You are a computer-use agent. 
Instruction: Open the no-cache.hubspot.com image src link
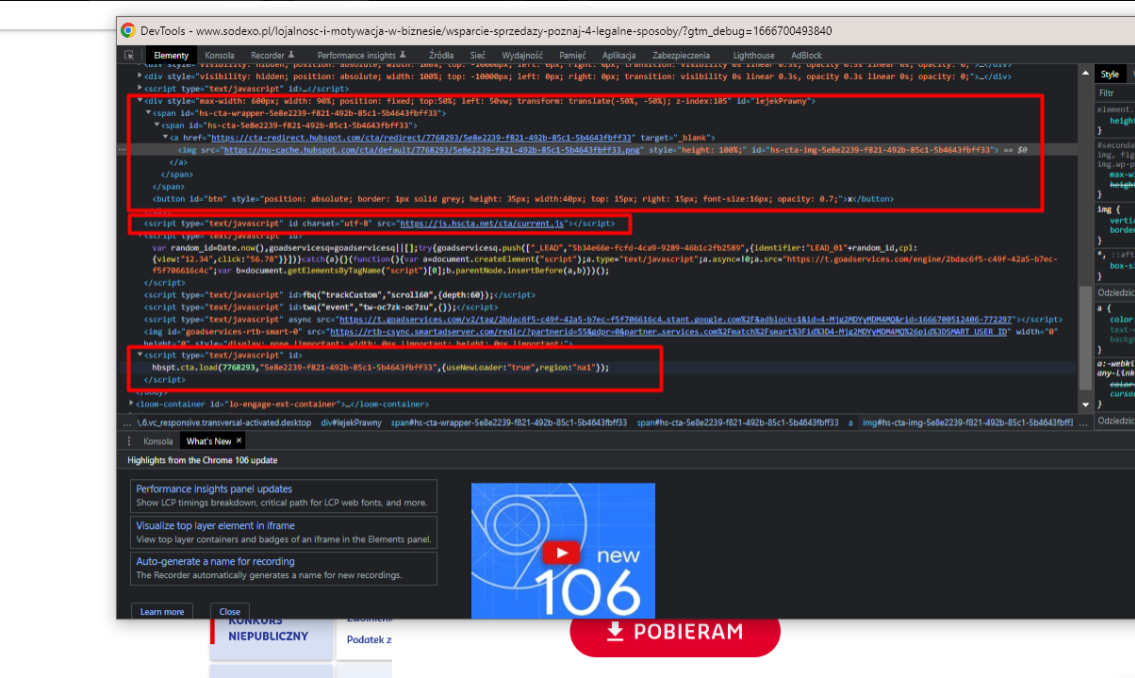click(432, 150)
